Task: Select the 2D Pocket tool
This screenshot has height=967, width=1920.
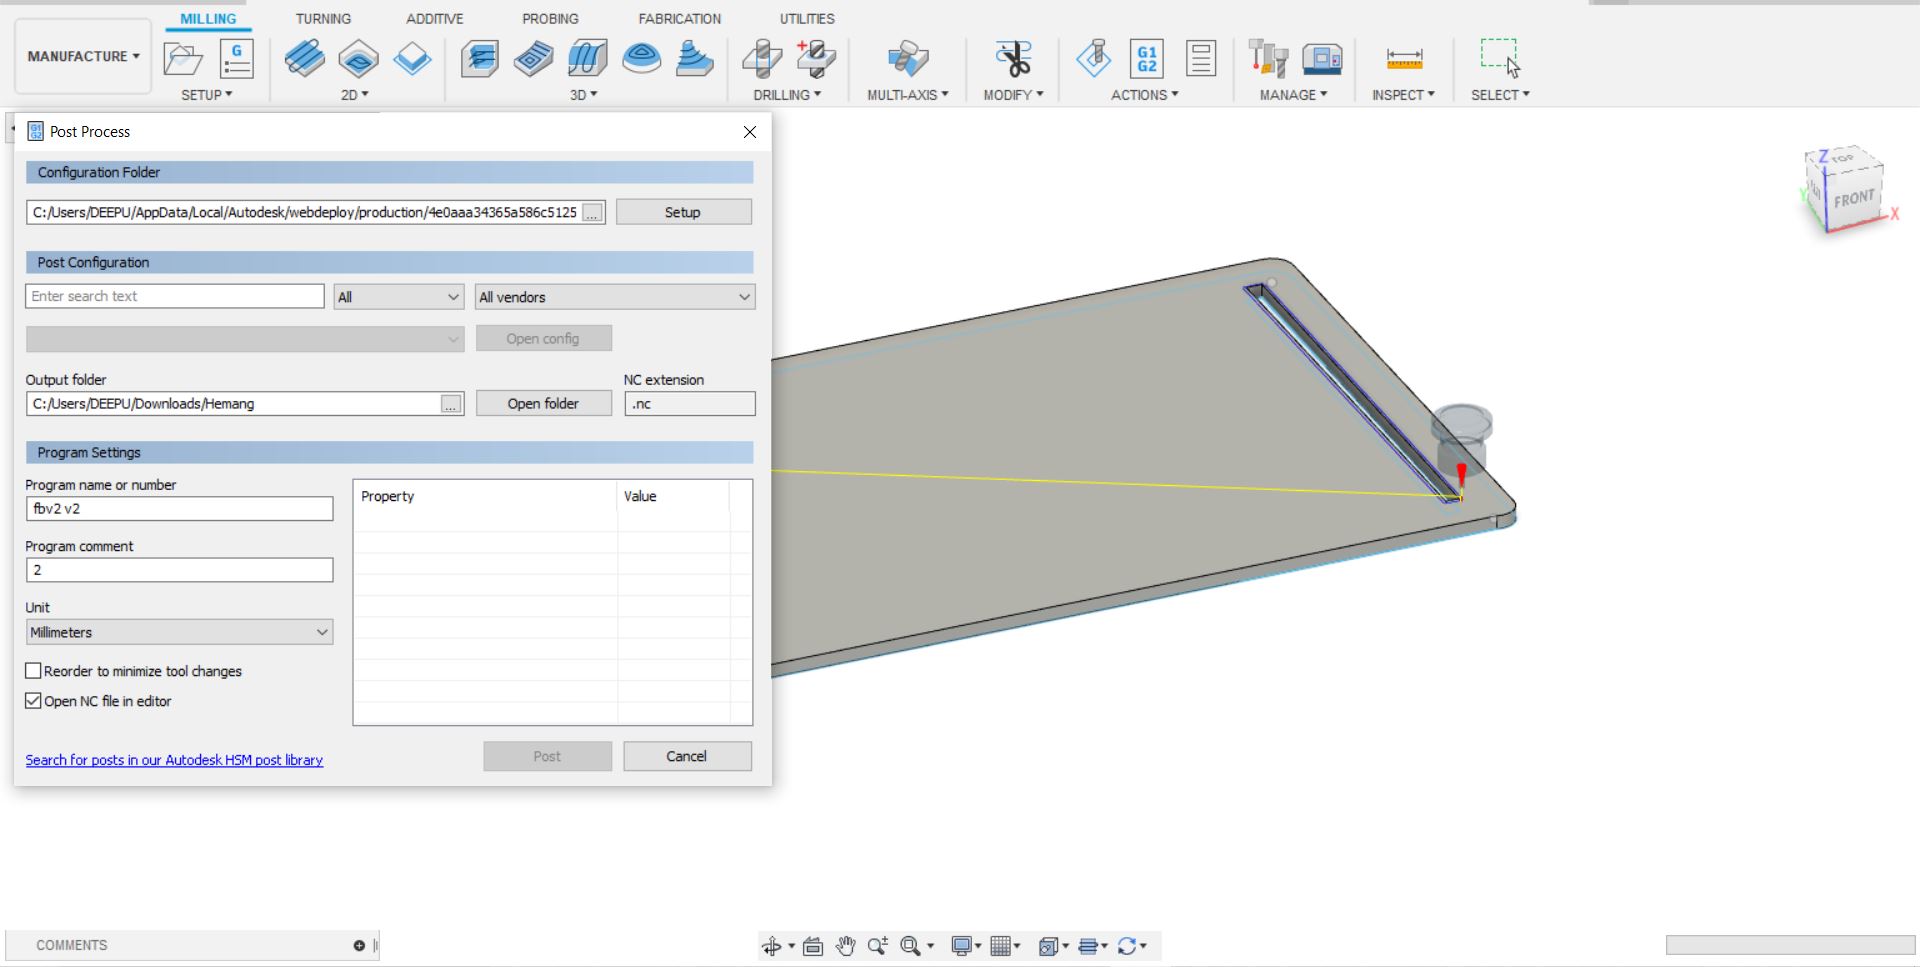Action: tap(359, 59)
